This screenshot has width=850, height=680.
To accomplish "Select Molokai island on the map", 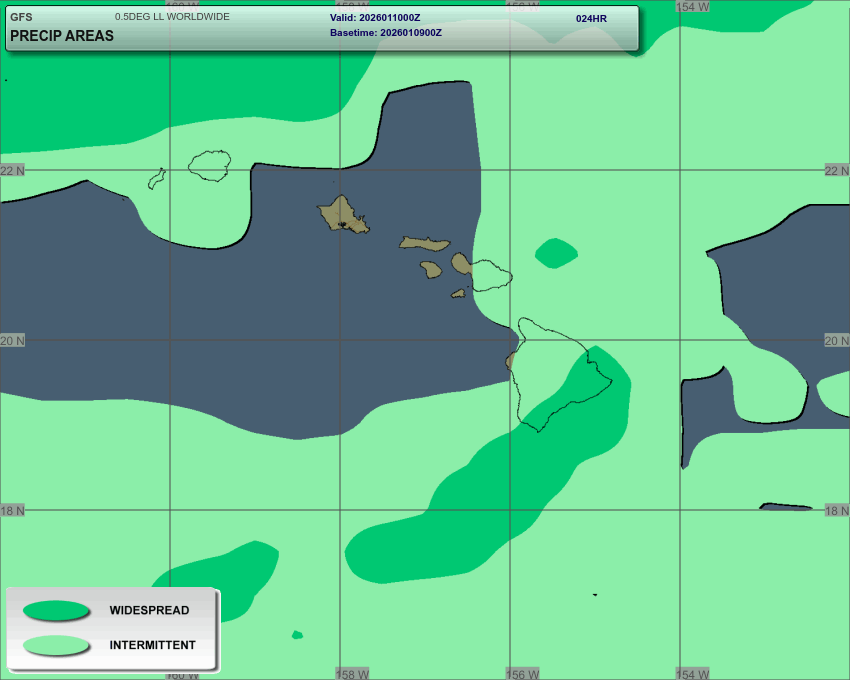I will (x=425, y=243).
